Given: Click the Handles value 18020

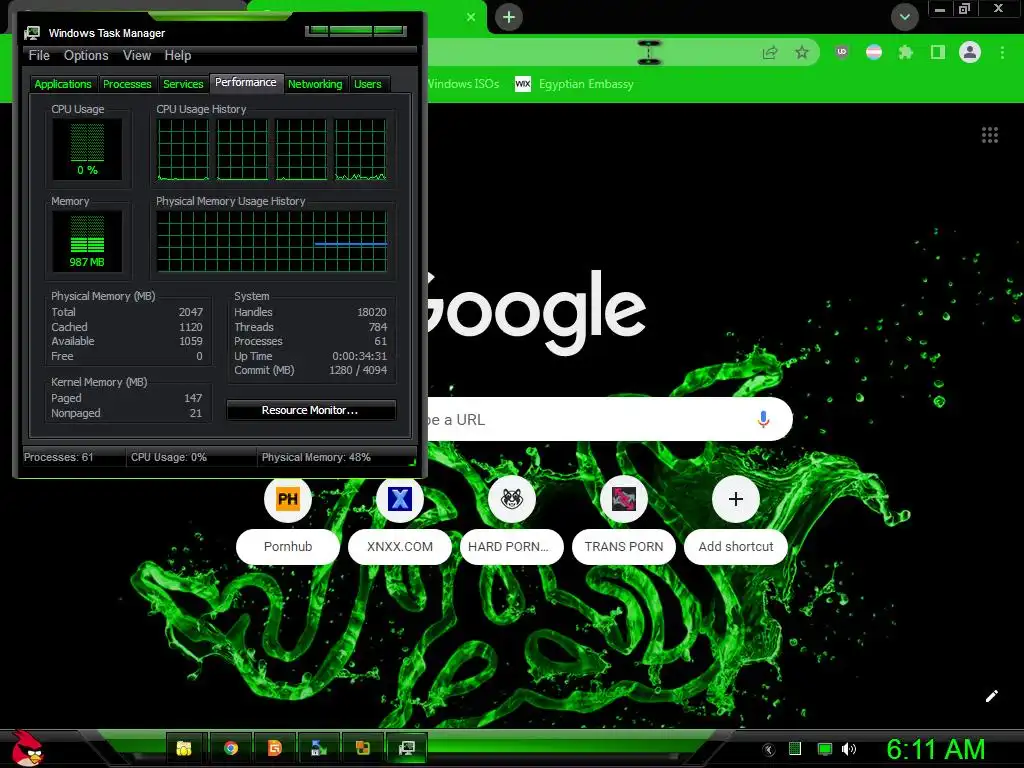Looking at the screenshot, I should click(372, 312).
